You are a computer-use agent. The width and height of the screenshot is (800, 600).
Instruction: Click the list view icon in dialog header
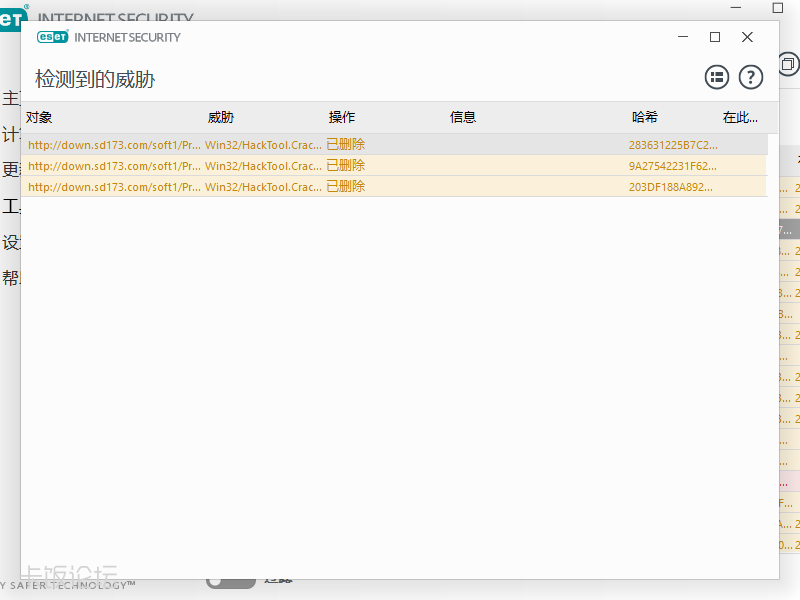[716, 77]
